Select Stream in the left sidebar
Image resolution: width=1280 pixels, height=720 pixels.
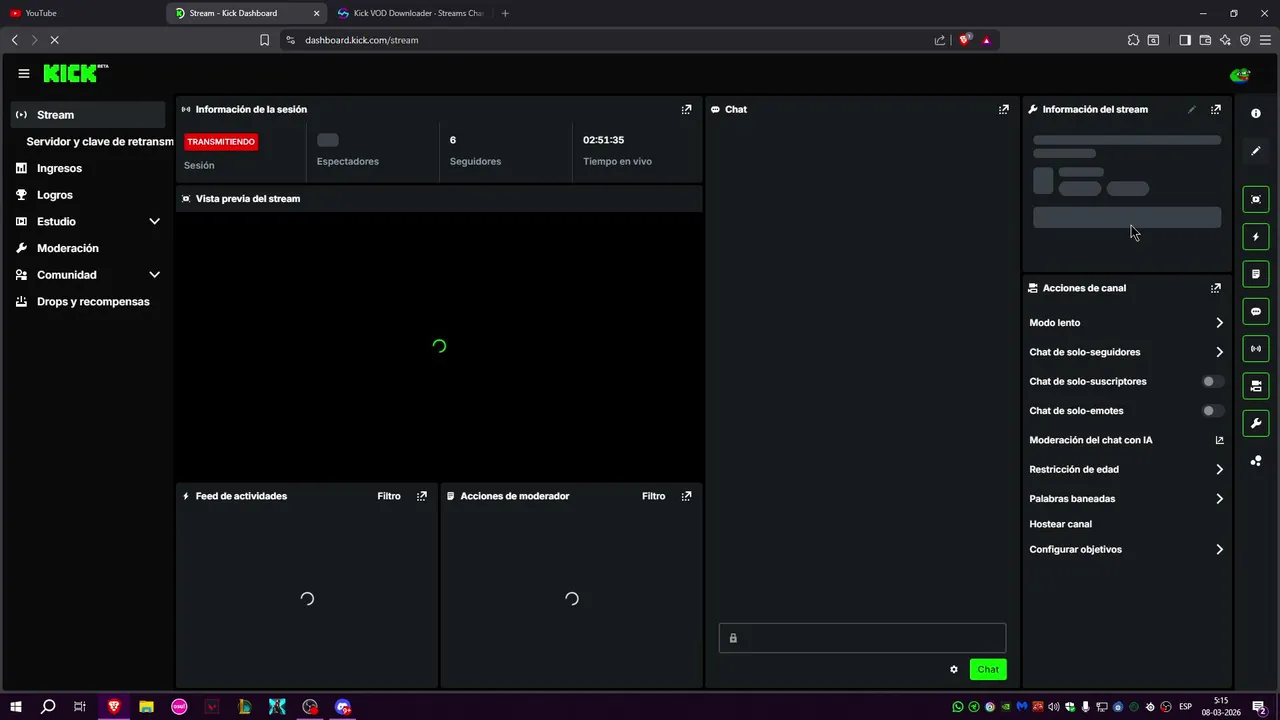(88, 115)
